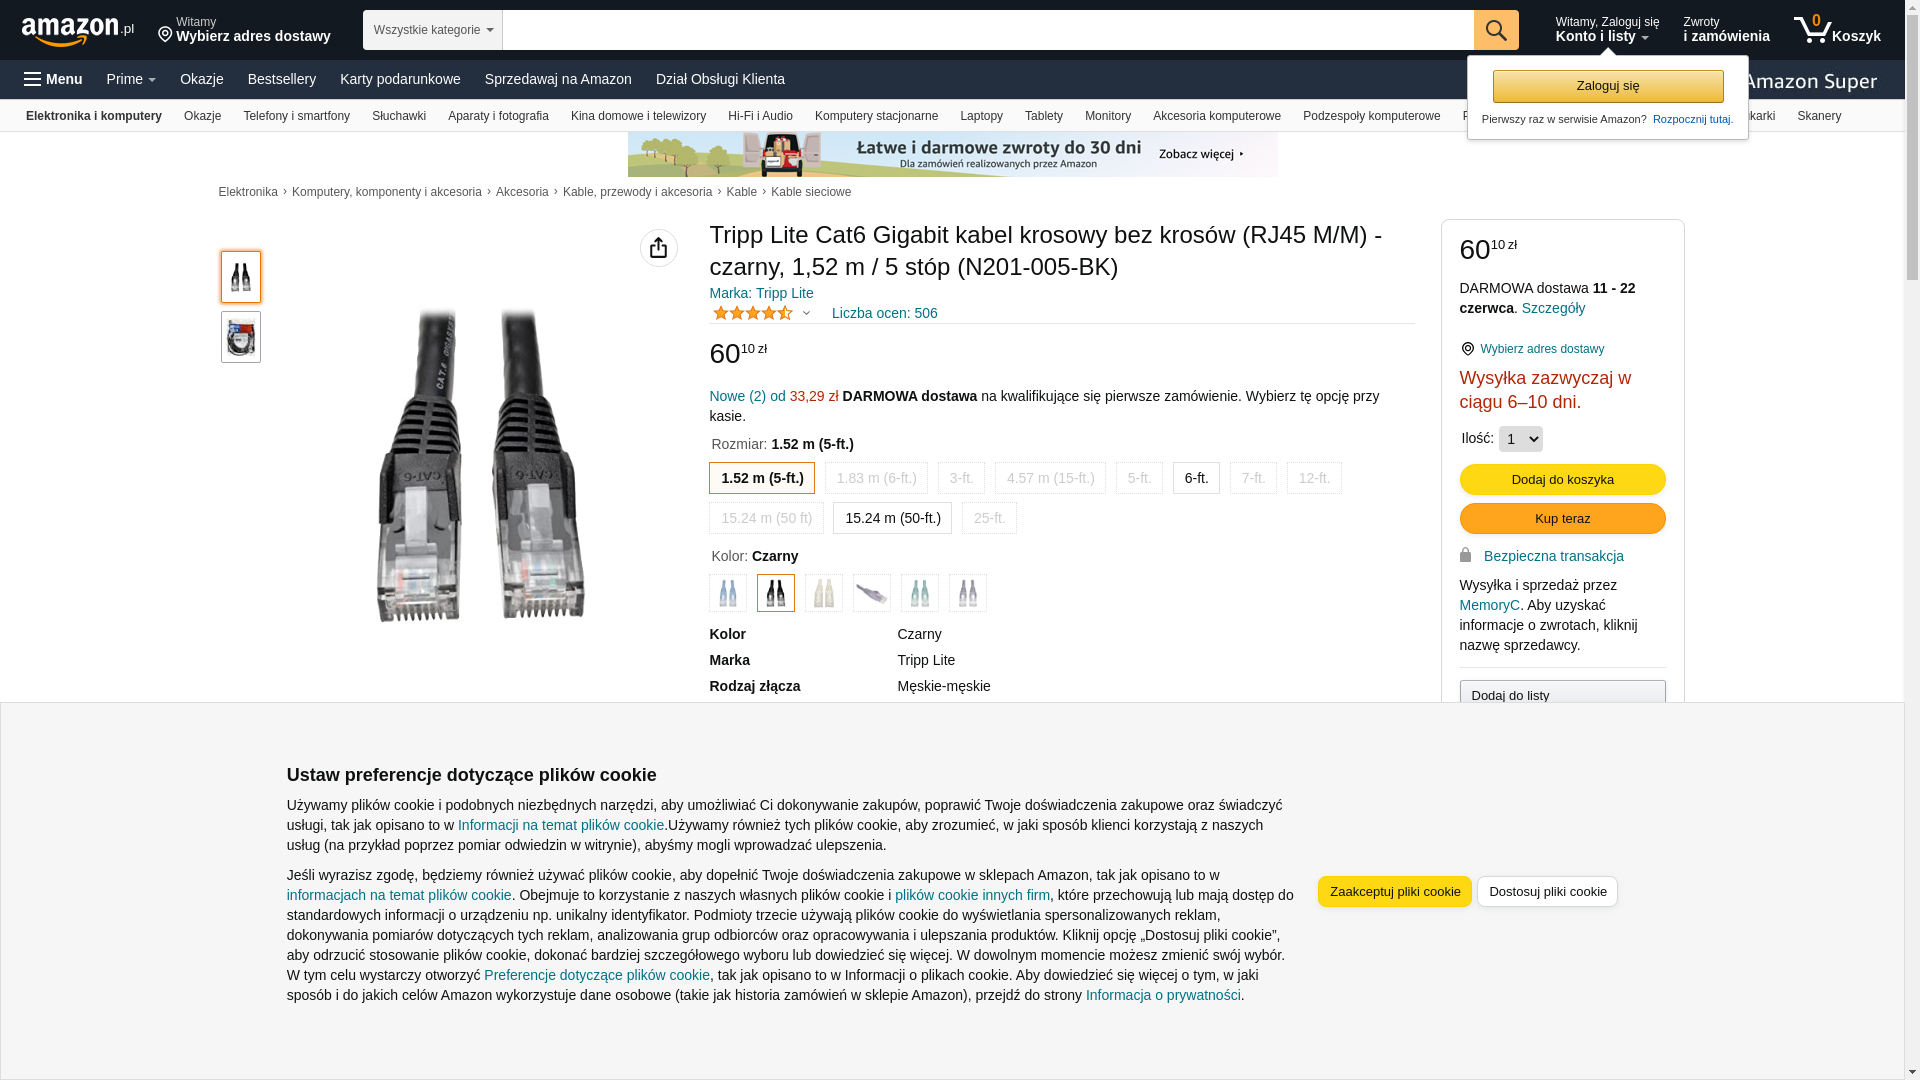1920x1080 pixels.
Task: Select the second product thumbnail image
Action: click(240, 337)
